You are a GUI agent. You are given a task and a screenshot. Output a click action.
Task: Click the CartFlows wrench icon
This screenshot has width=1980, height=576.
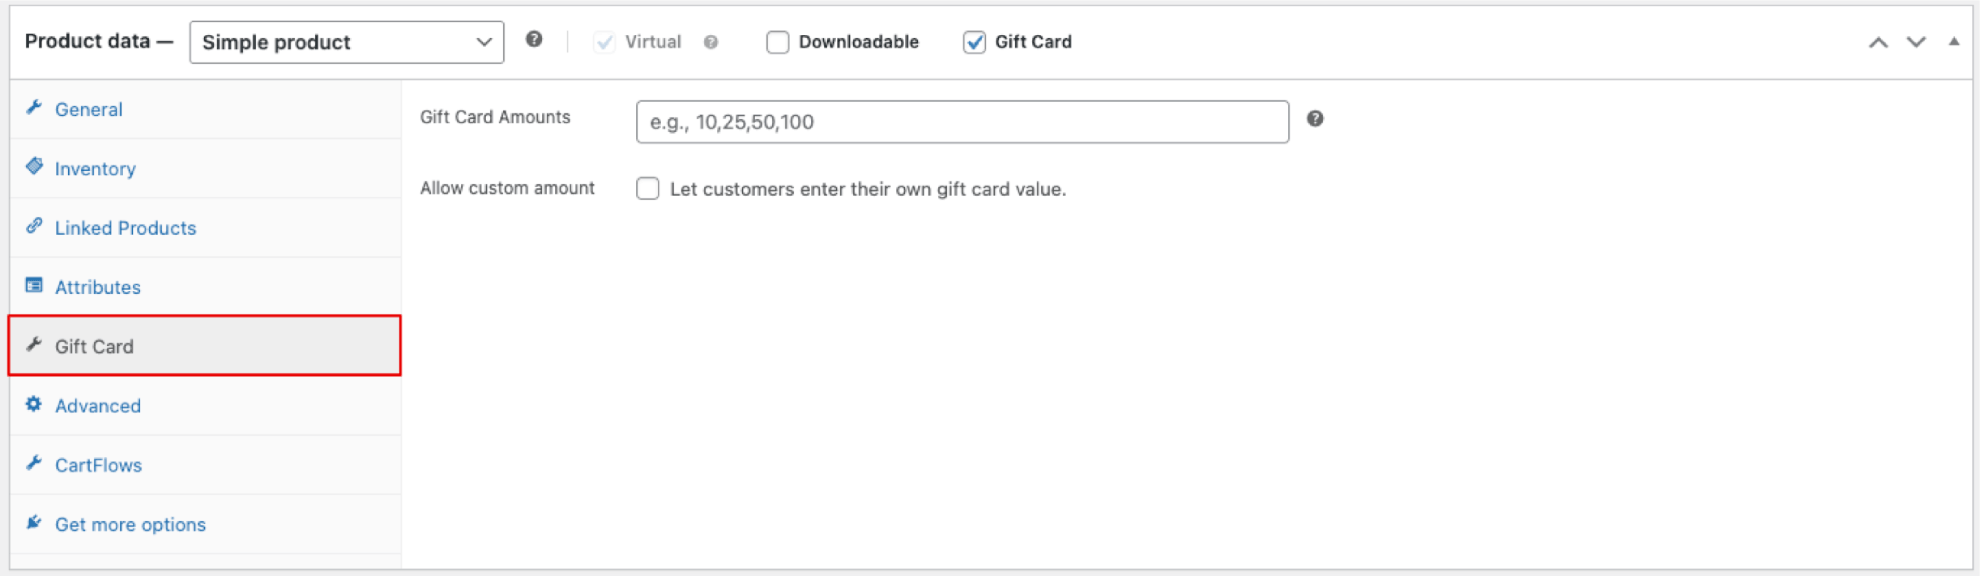(x=33, y=464)
